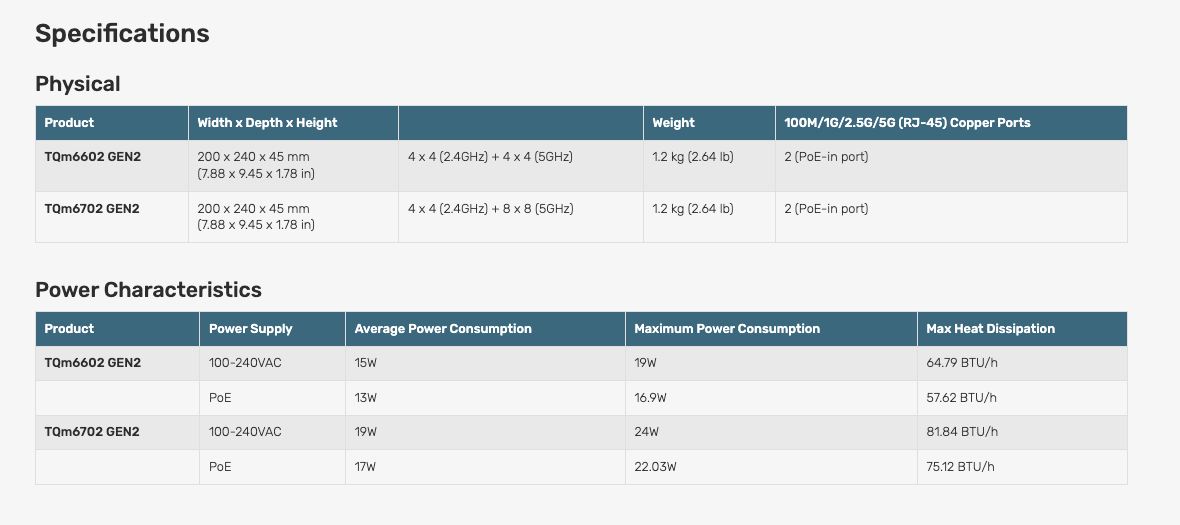Click the 4 x 4 + 8 x 8 (5GHz) cell
This screenshot has width=1180, height=525.
coord(491,208)
